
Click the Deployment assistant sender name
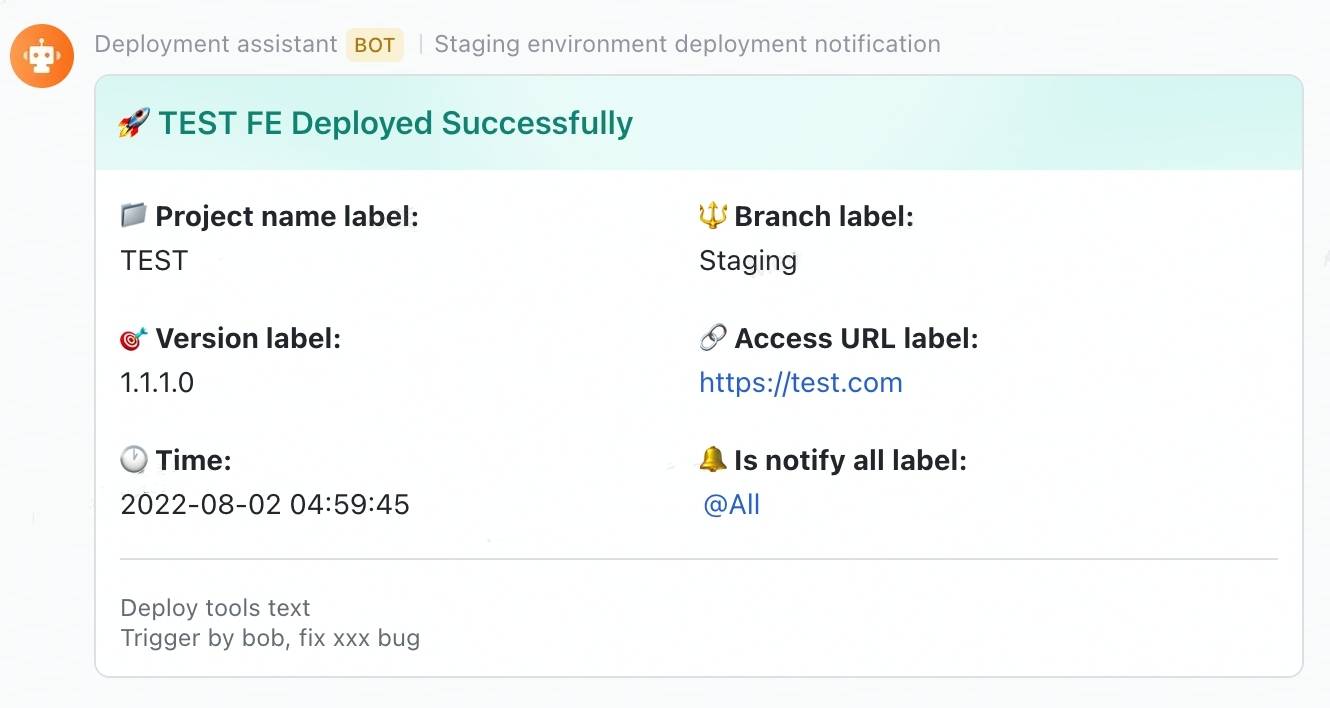(215, 45)
